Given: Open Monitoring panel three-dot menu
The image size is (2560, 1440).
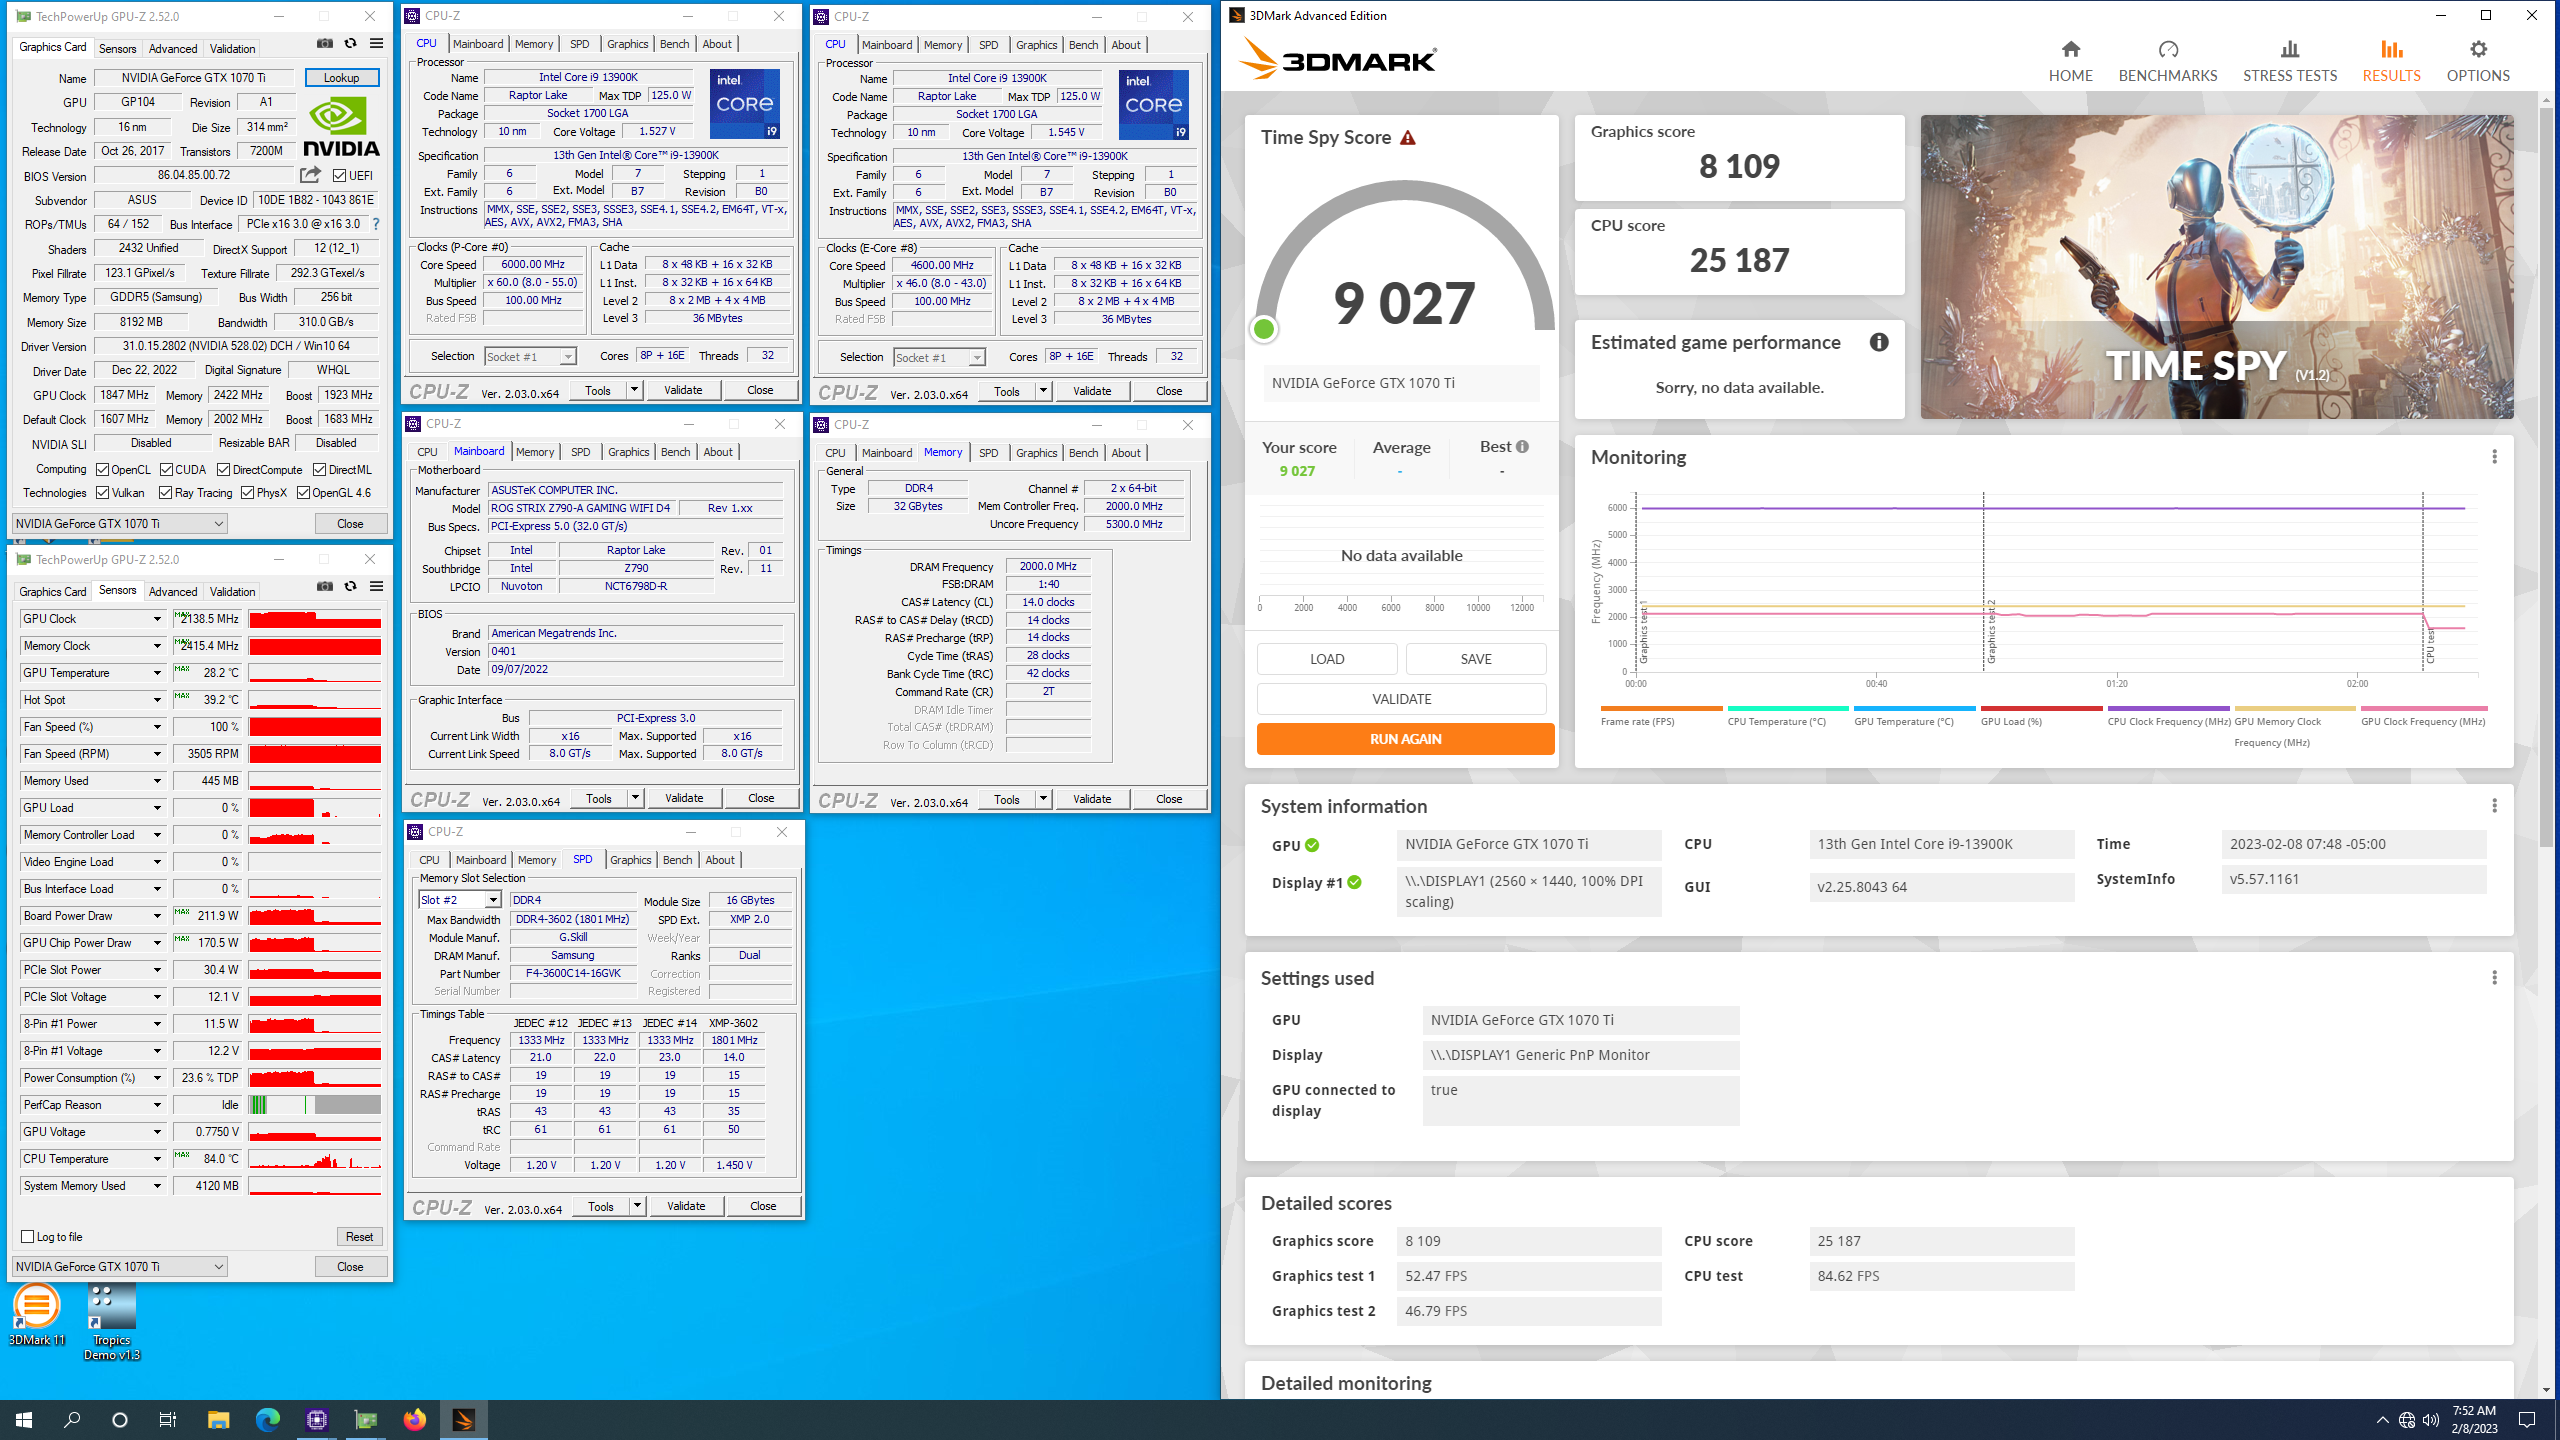Looking at the screenshot, I should [x=2494, y=457].
